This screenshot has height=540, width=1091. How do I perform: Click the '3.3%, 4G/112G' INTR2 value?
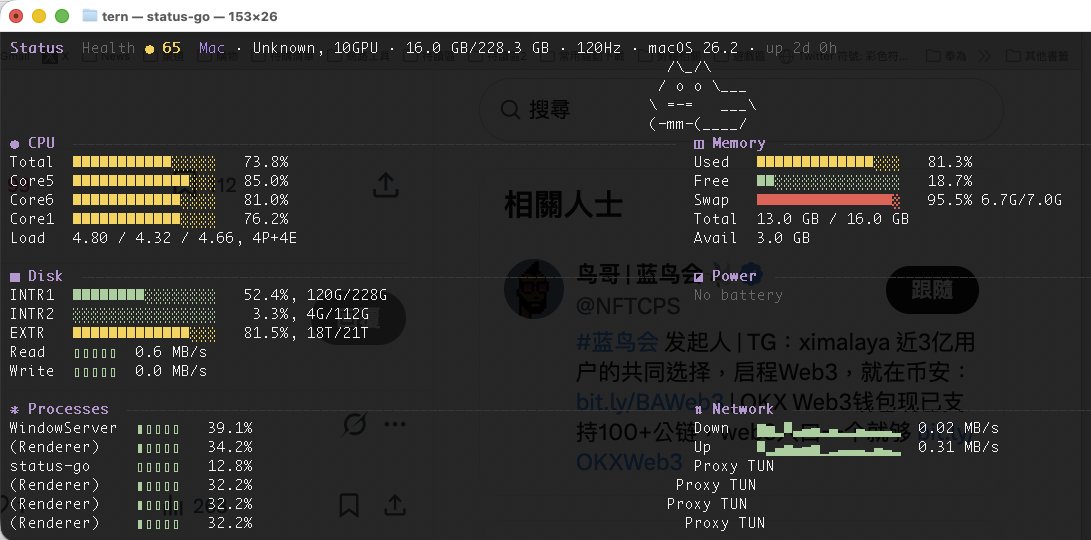310,314
